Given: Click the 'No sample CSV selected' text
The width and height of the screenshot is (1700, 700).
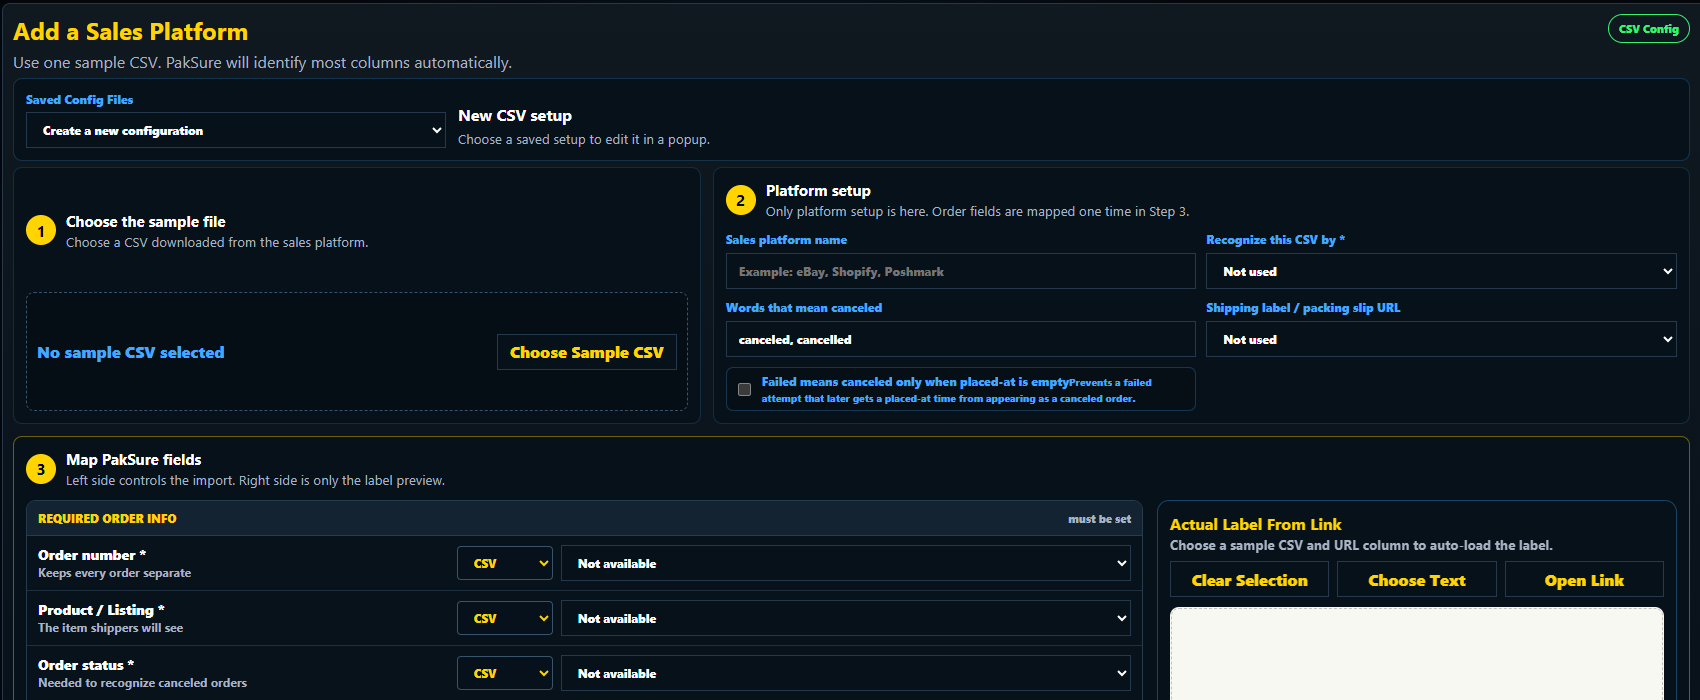Looking at the screenshot, I should (x=131, y=352).
